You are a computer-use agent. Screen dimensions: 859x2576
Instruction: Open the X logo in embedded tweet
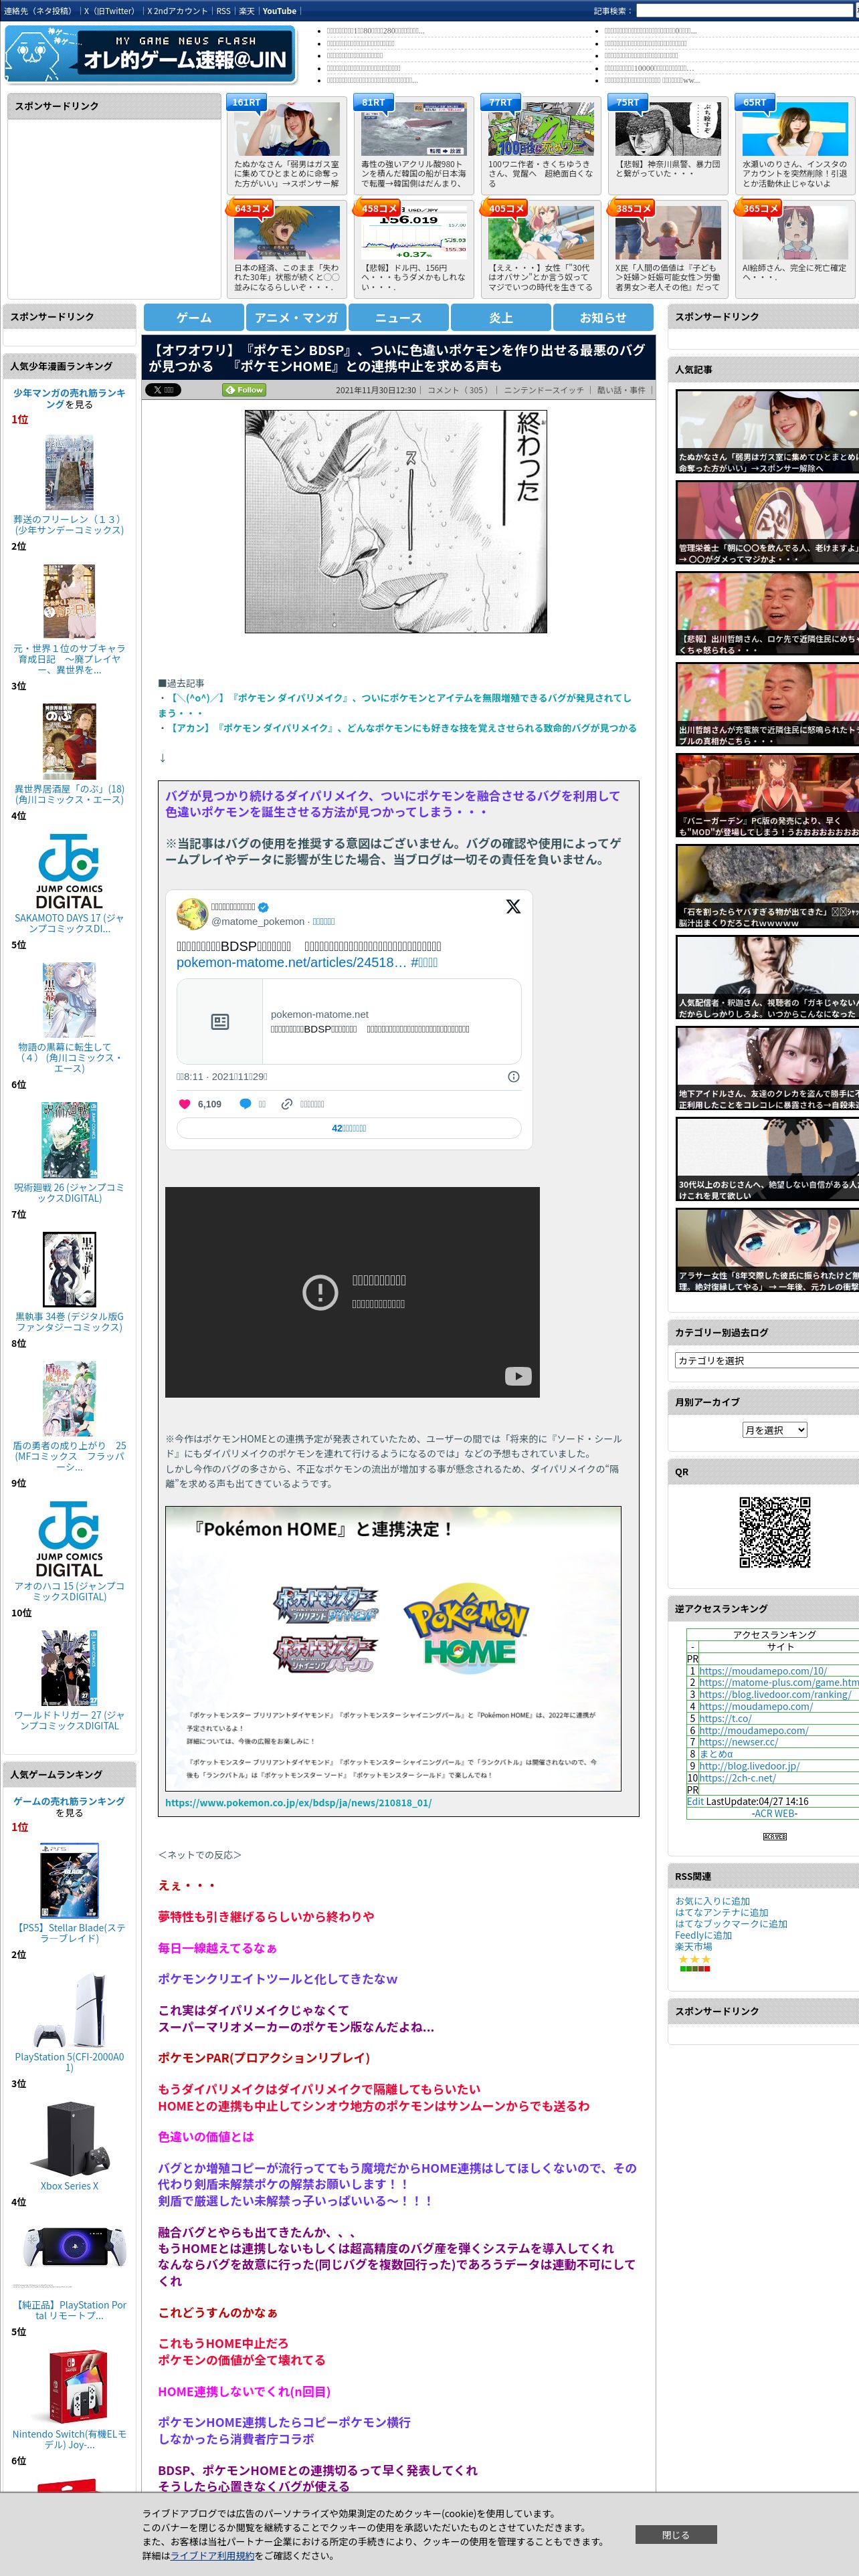(513, 906)
